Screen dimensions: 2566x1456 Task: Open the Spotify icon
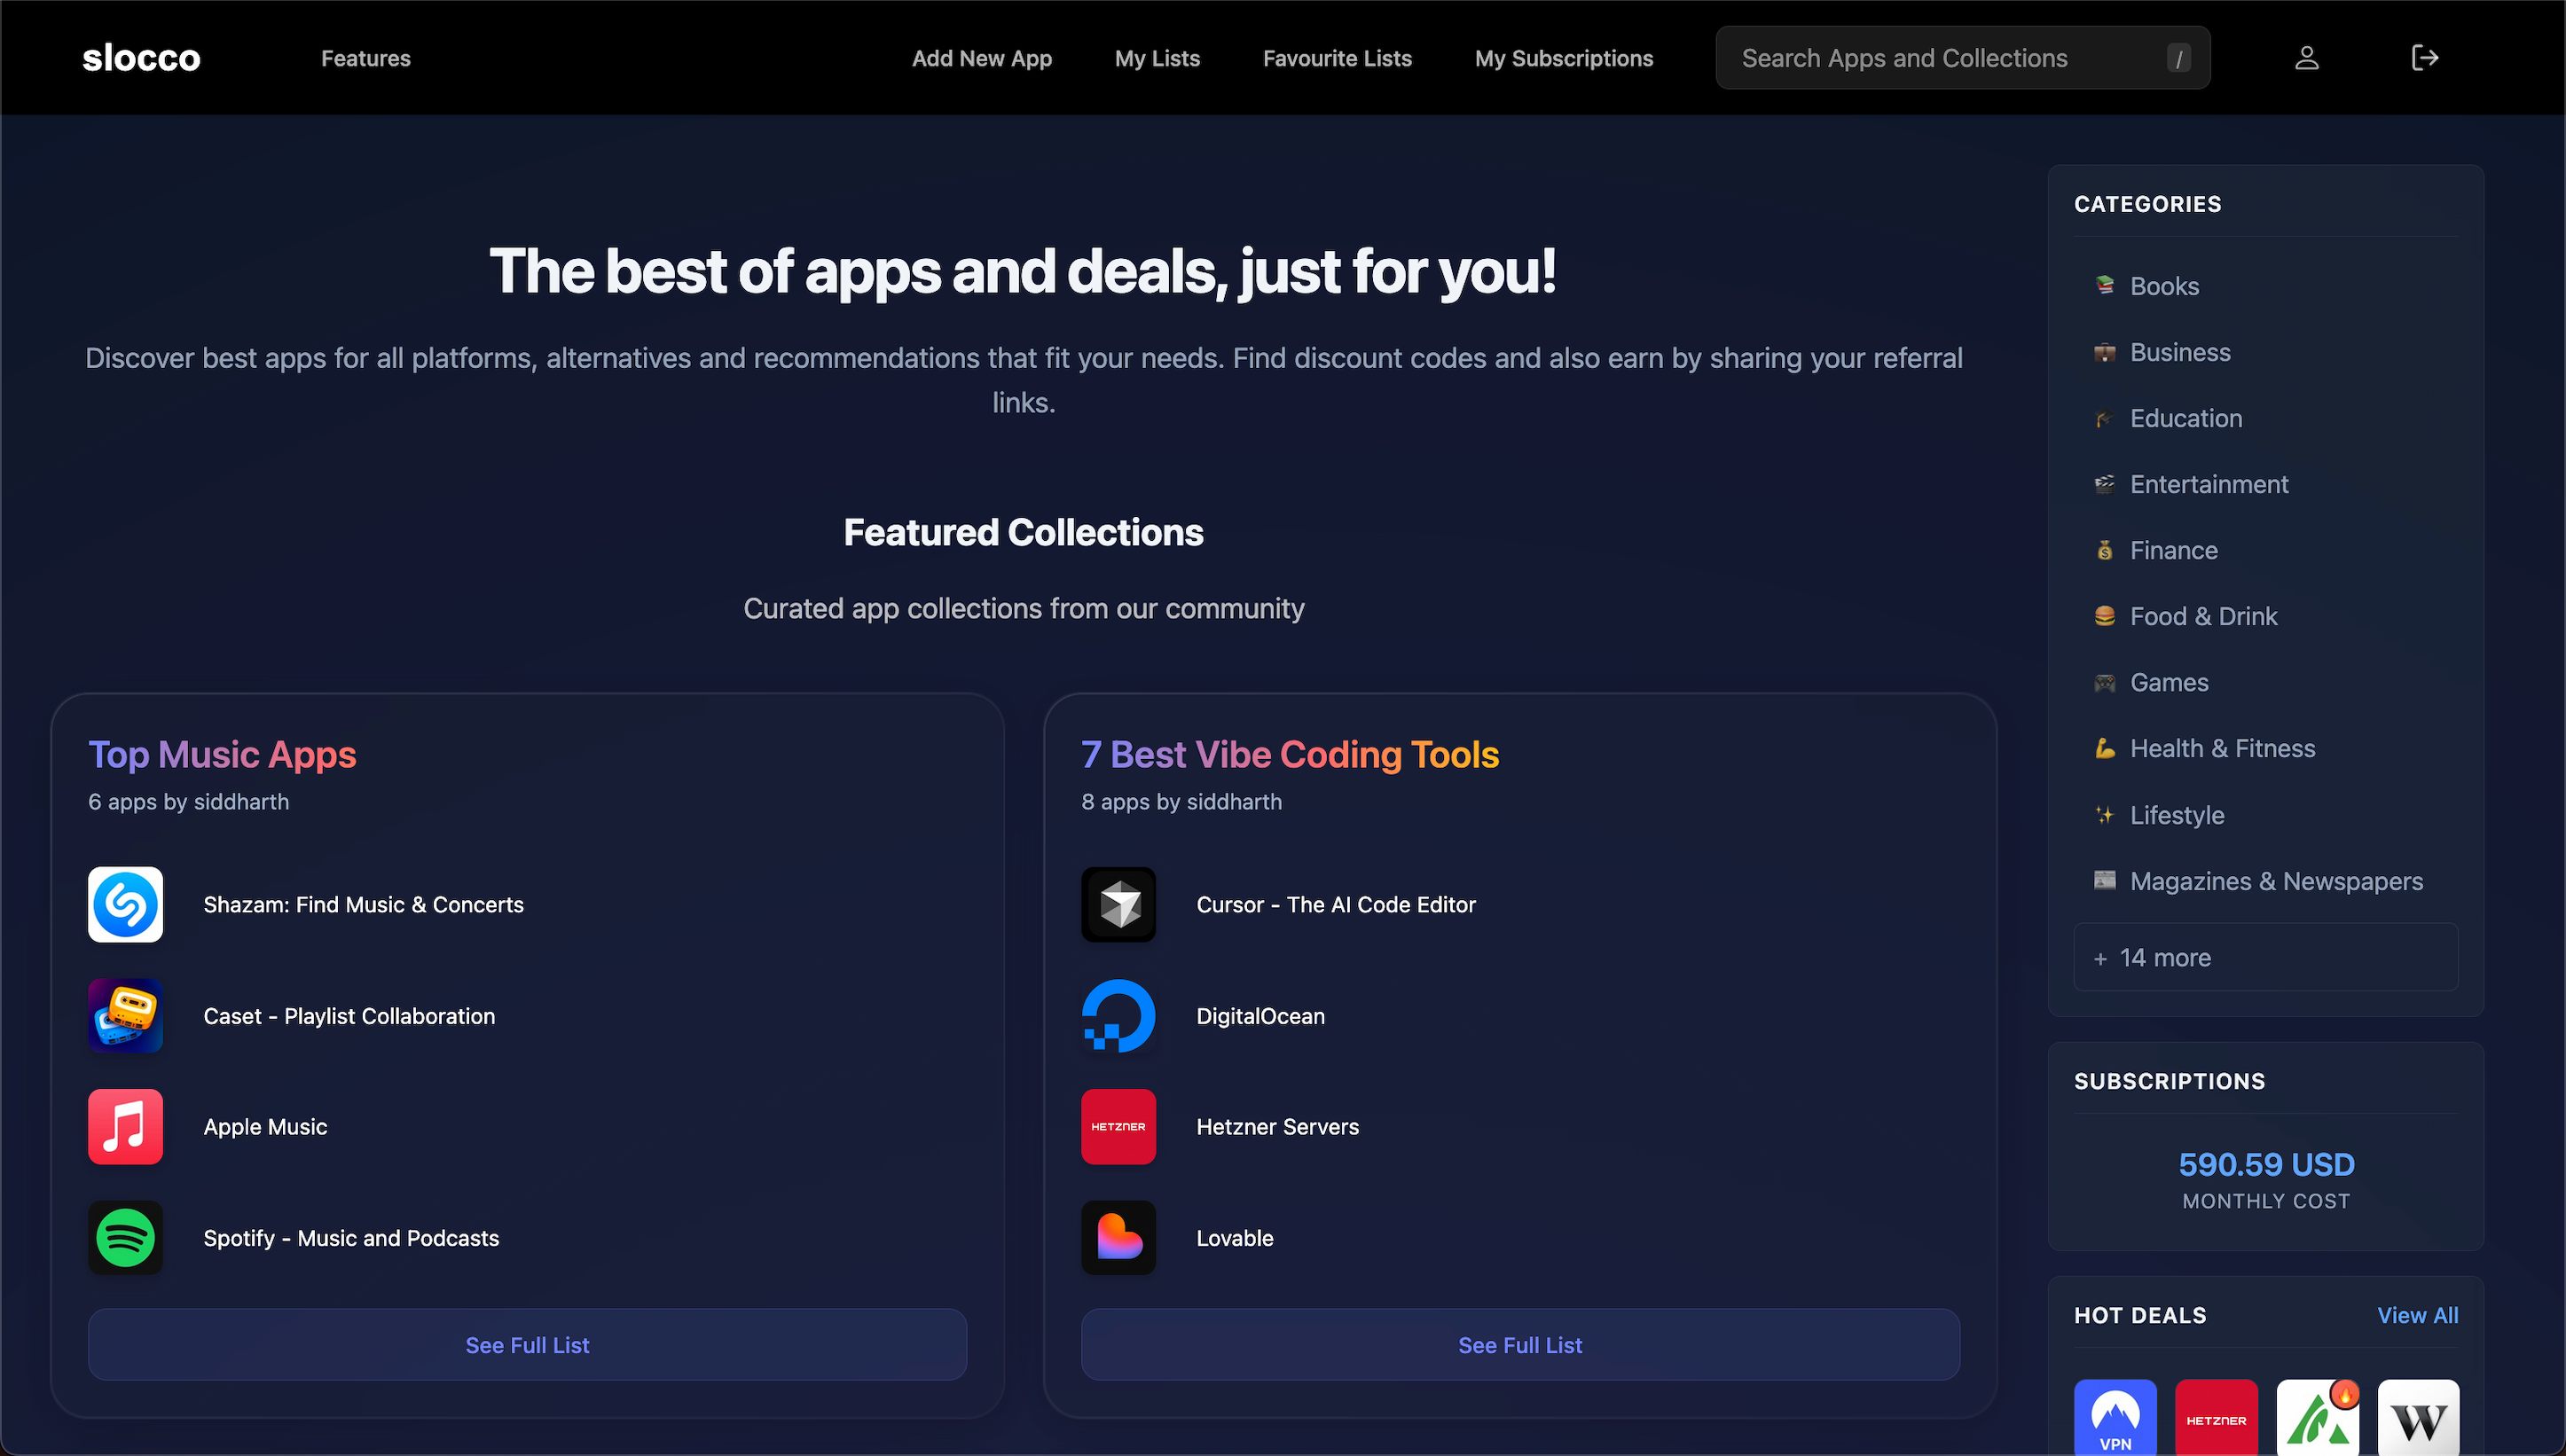point(125,1237)
